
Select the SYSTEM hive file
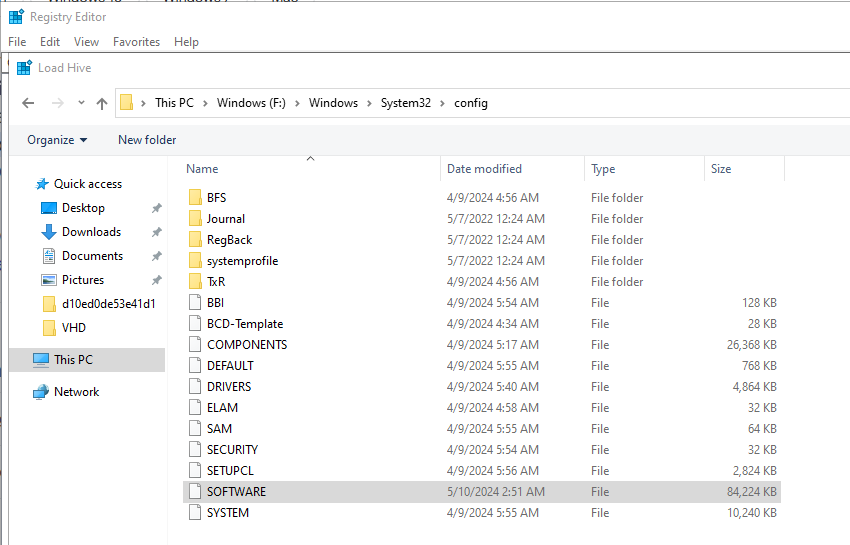tap(227, 513)
